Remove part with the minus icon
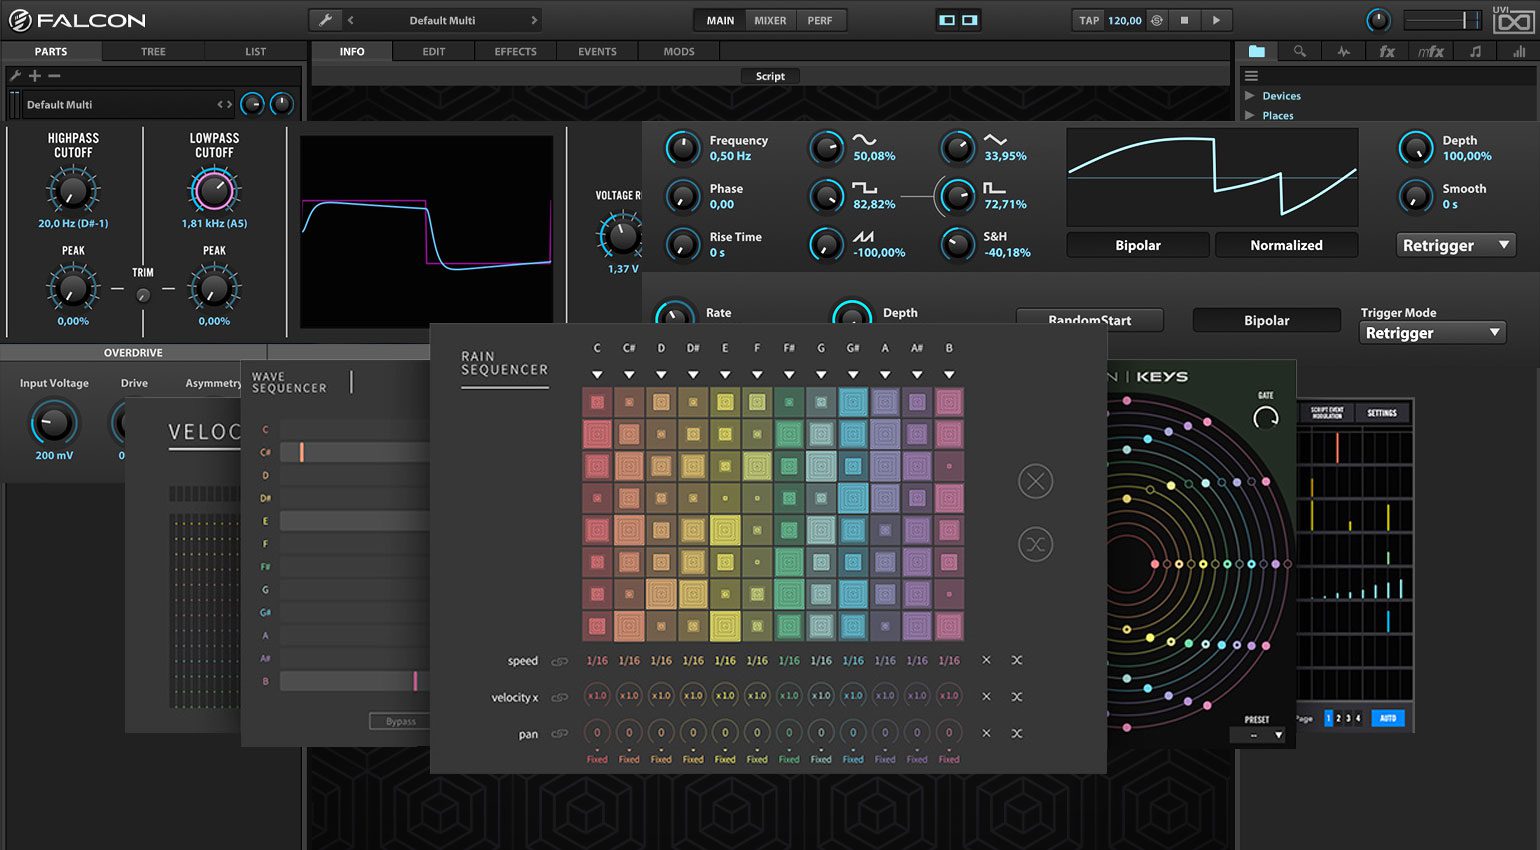This screenshot has width=1540, height=850. click(x=54, y=75)
